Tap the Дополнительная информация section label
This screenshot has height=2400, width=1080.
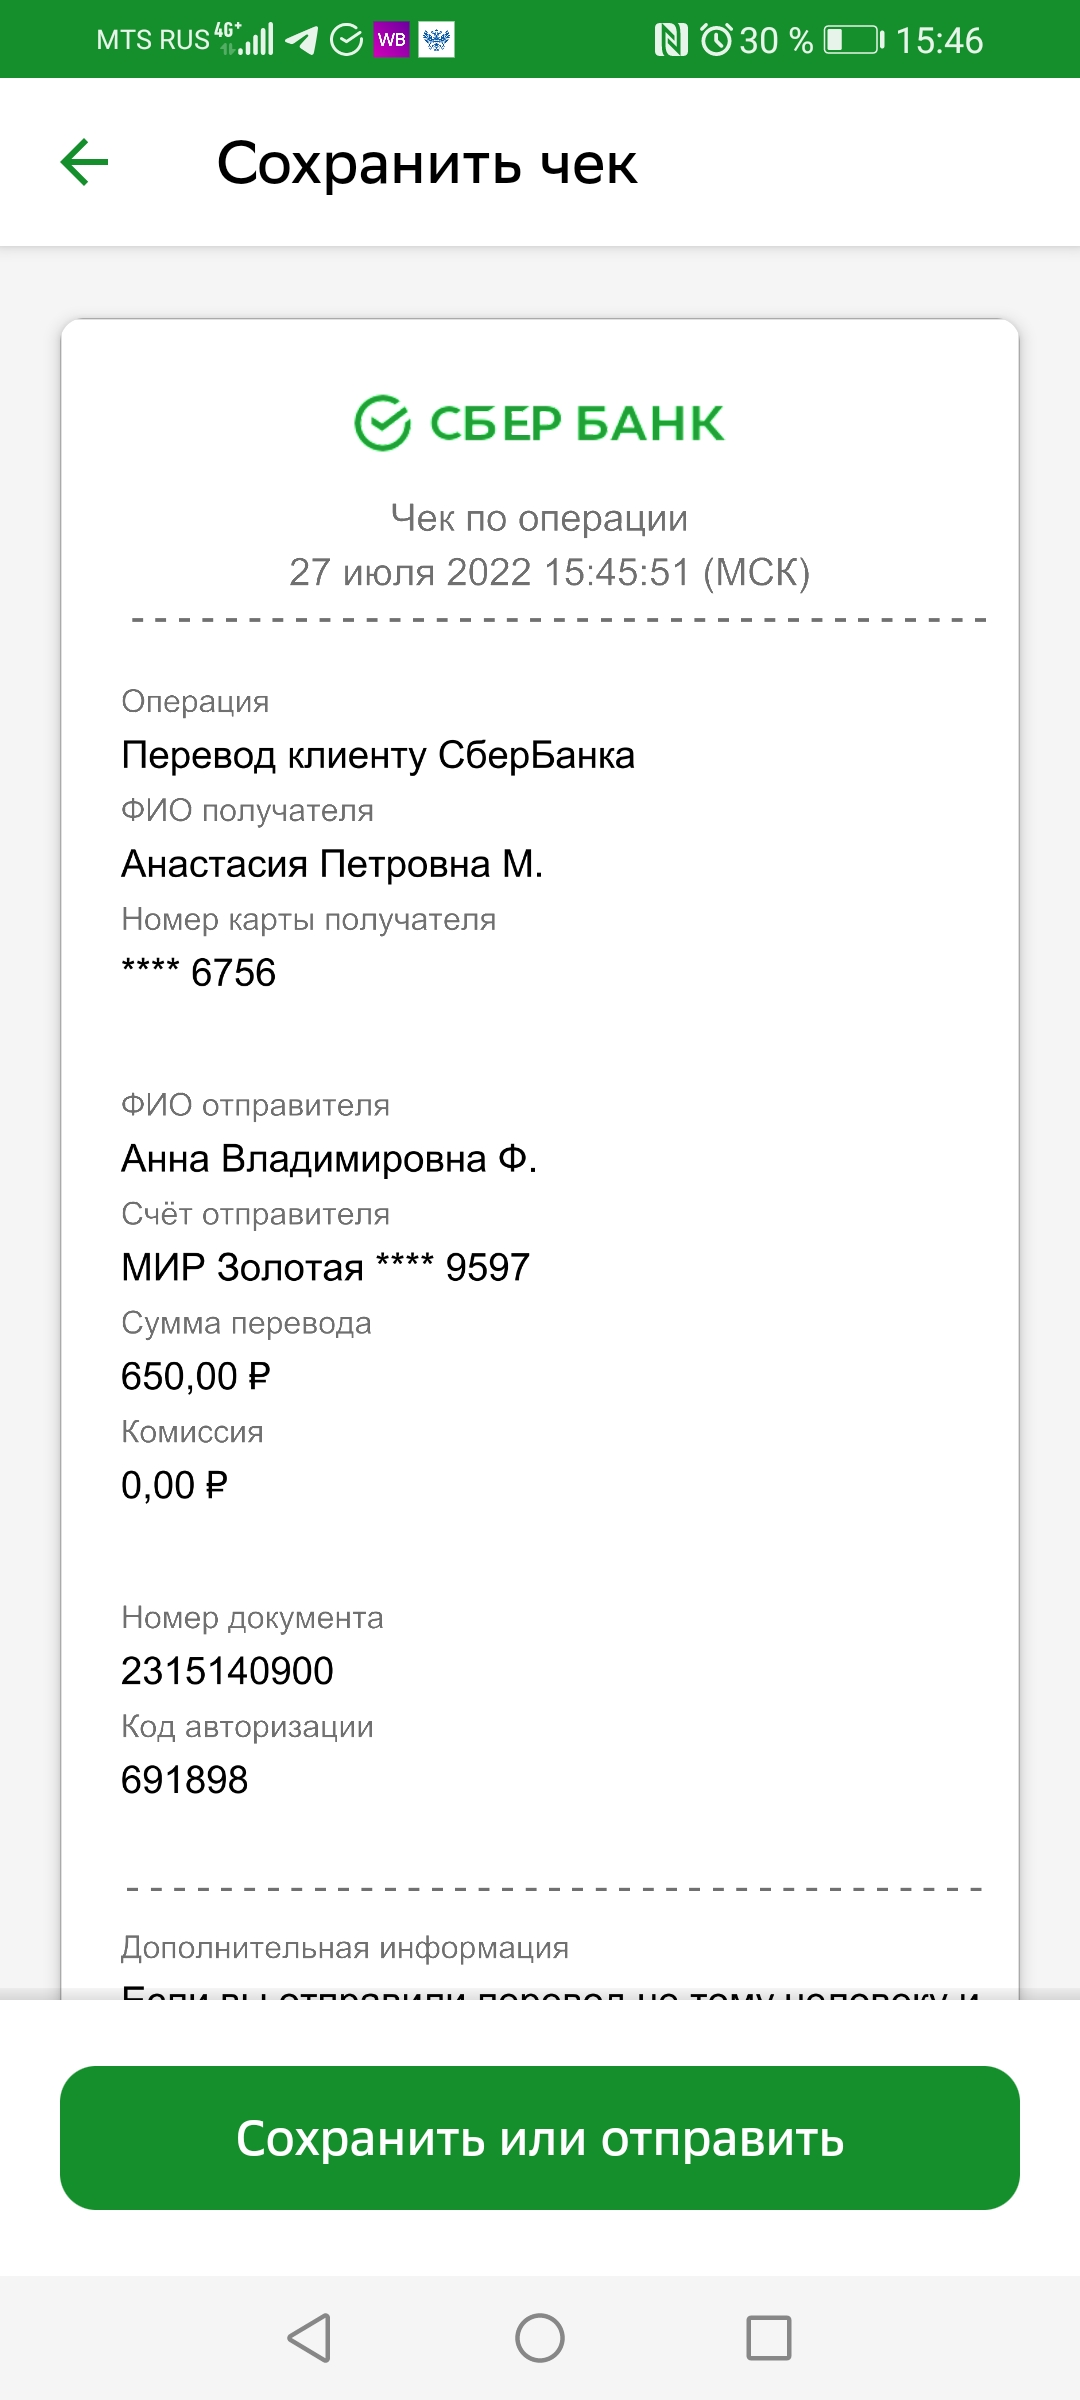pyautogui.click(x=345, y=1948)
